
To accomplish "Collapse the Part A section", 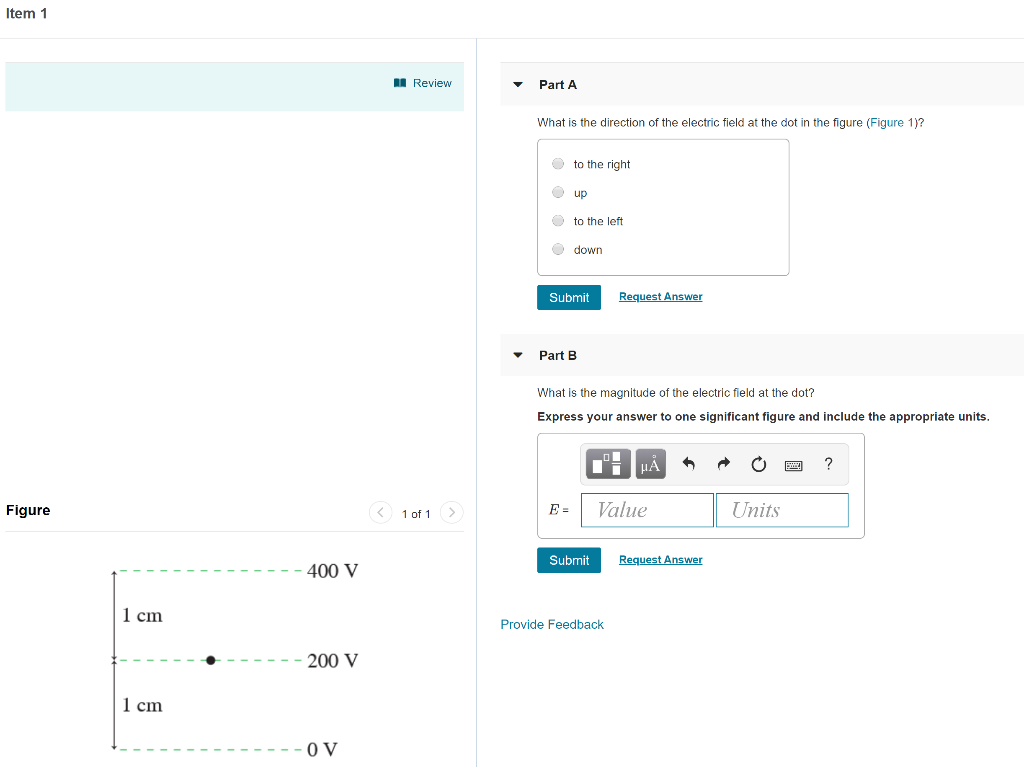I will point(518,84).
